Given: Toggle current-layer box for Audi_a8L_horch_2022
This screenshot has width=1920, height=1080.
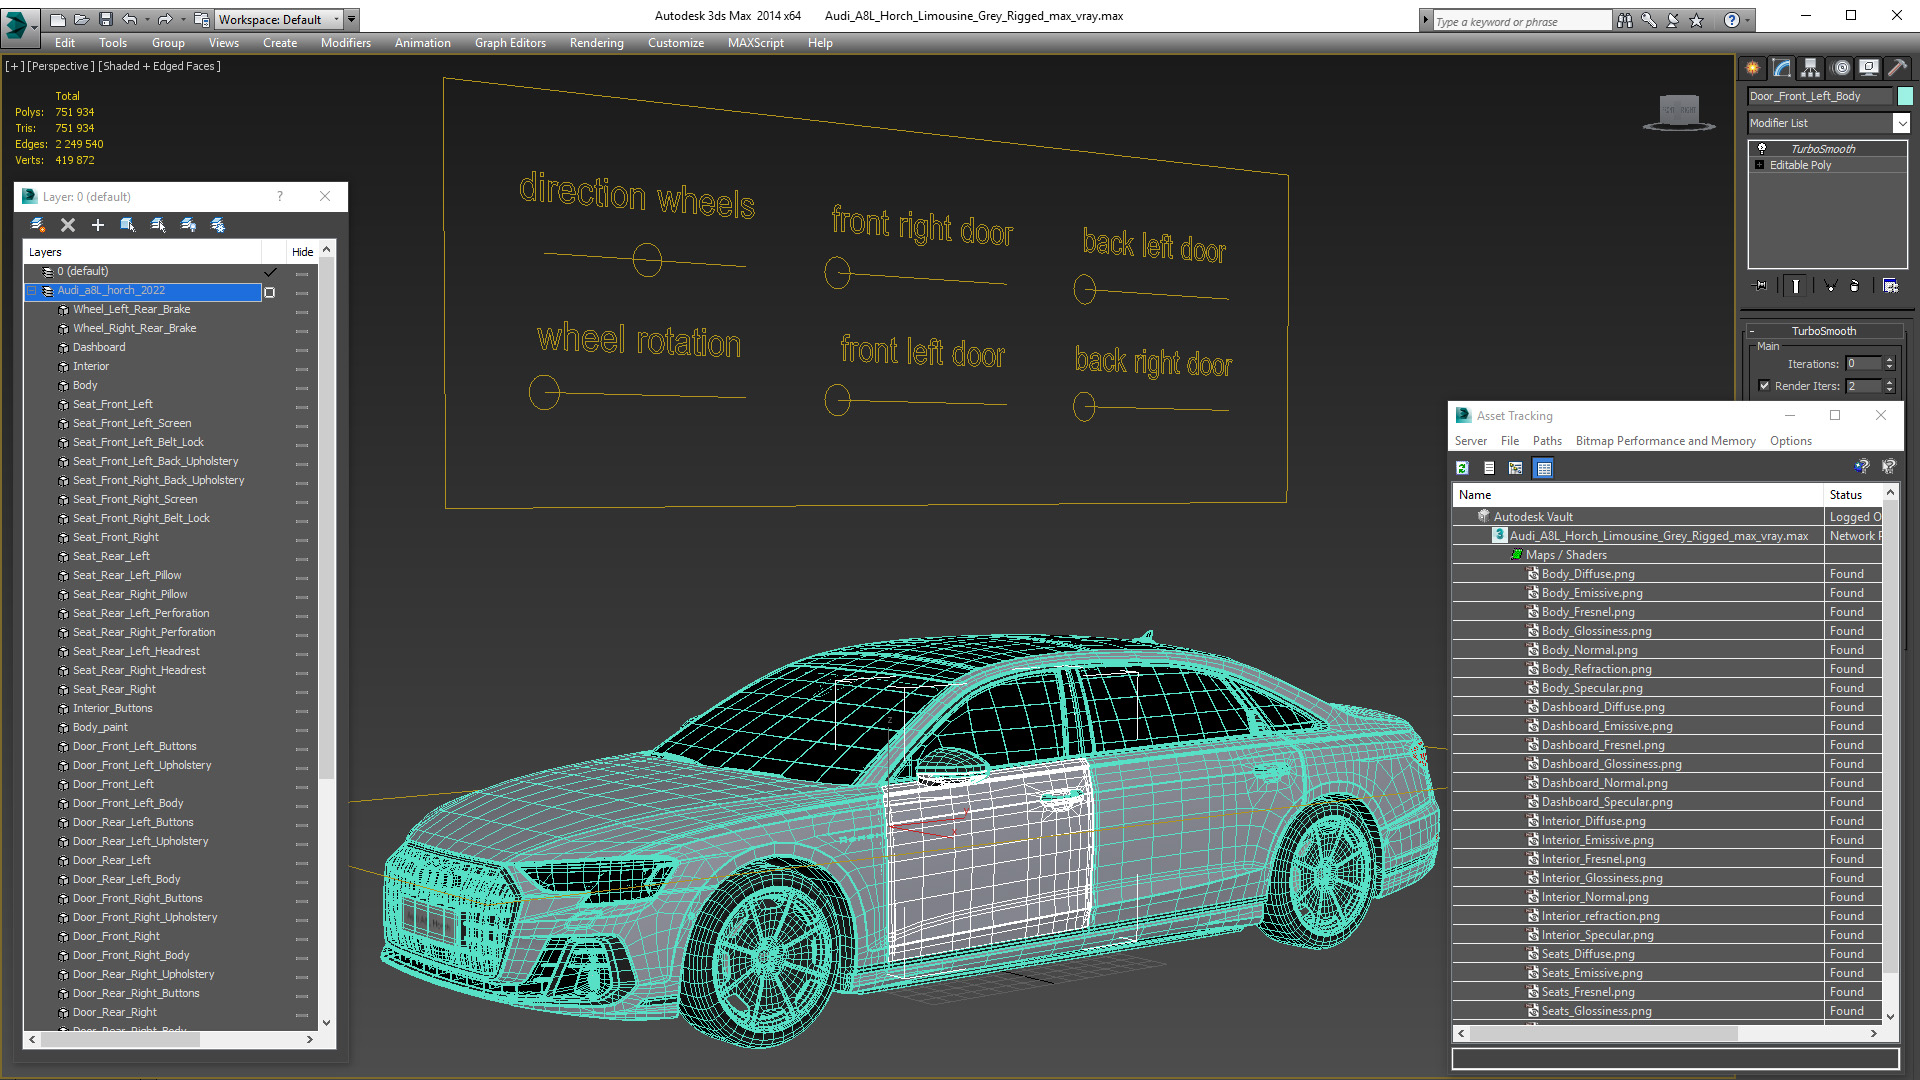Looking at the screenshot, I should click(269, 292).
